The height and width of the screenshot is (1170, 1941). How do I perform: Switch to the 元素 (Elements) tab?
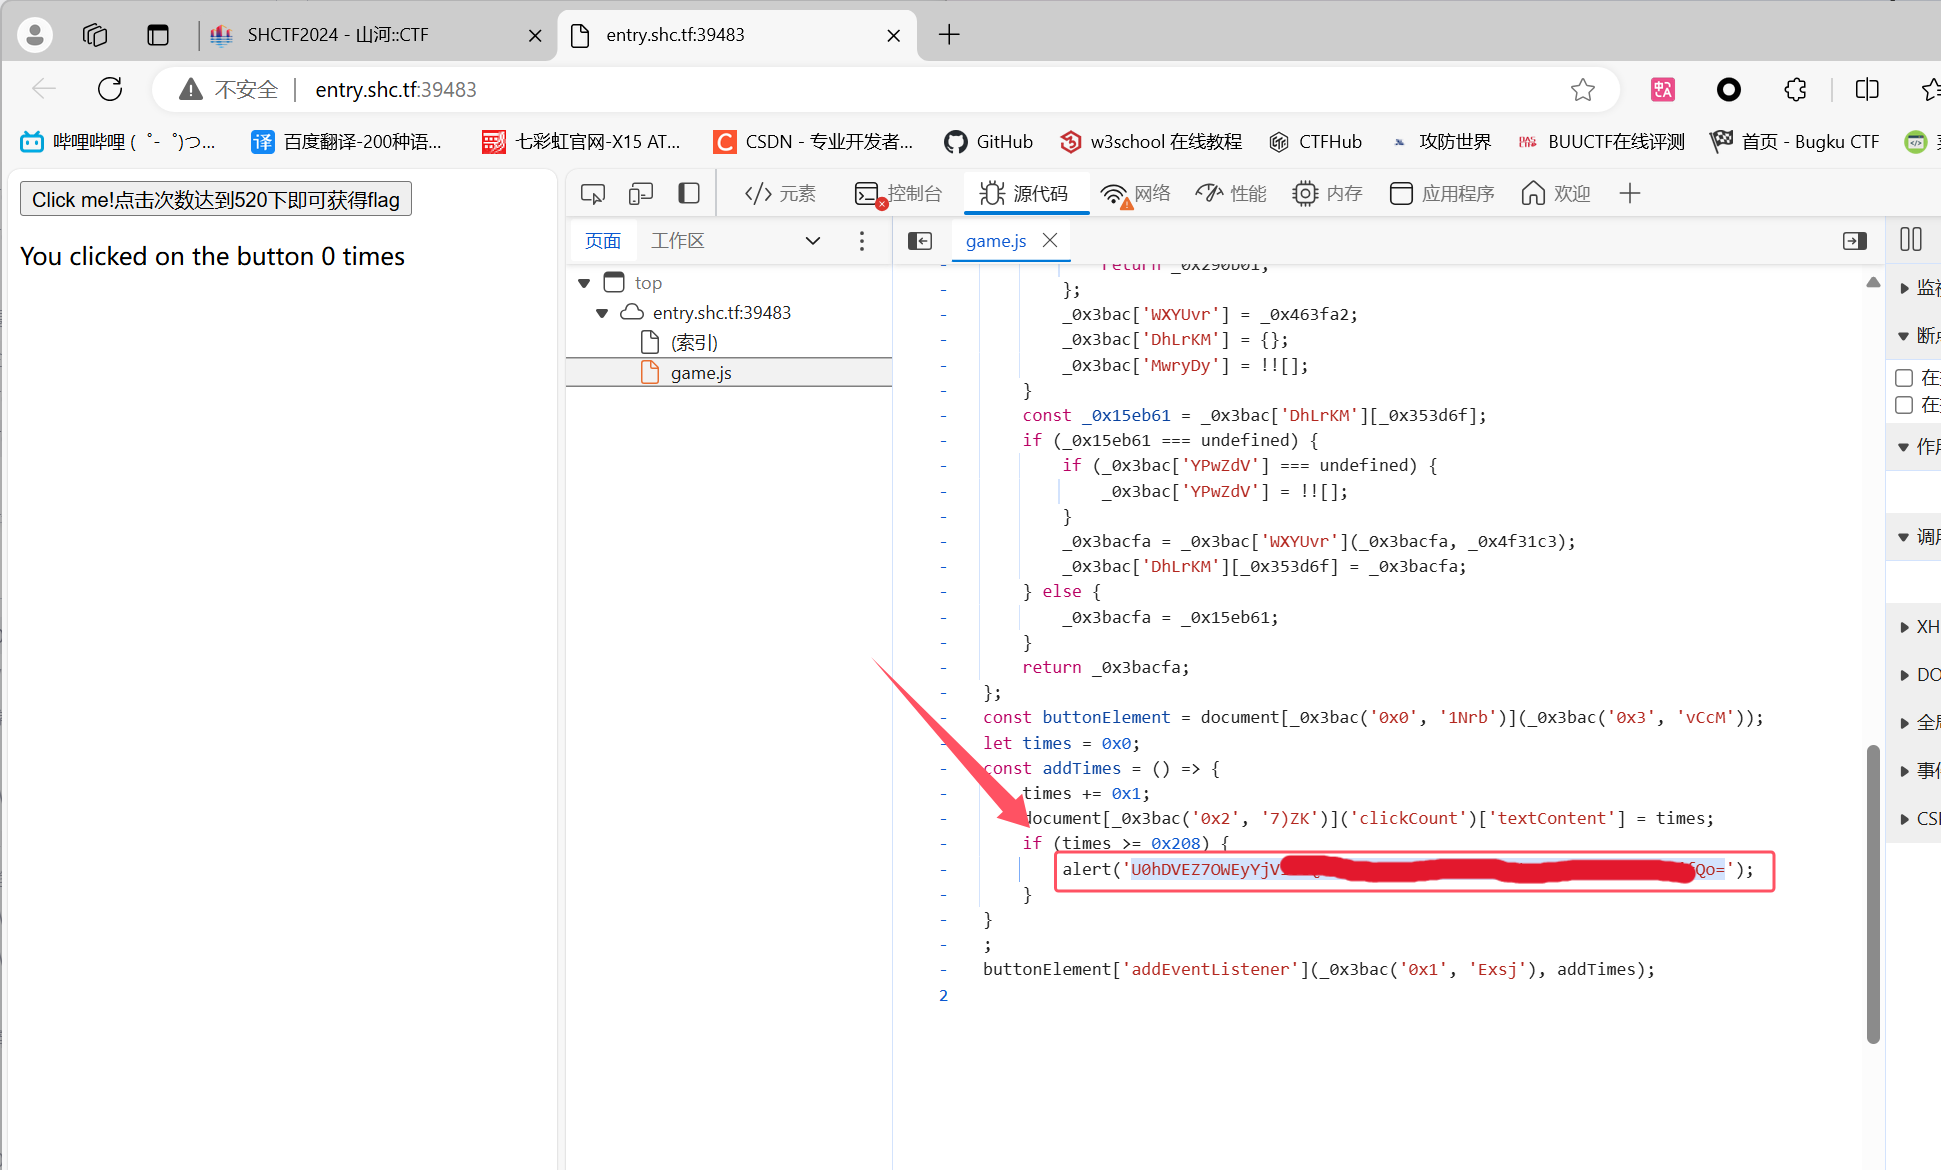pos(781,194)
